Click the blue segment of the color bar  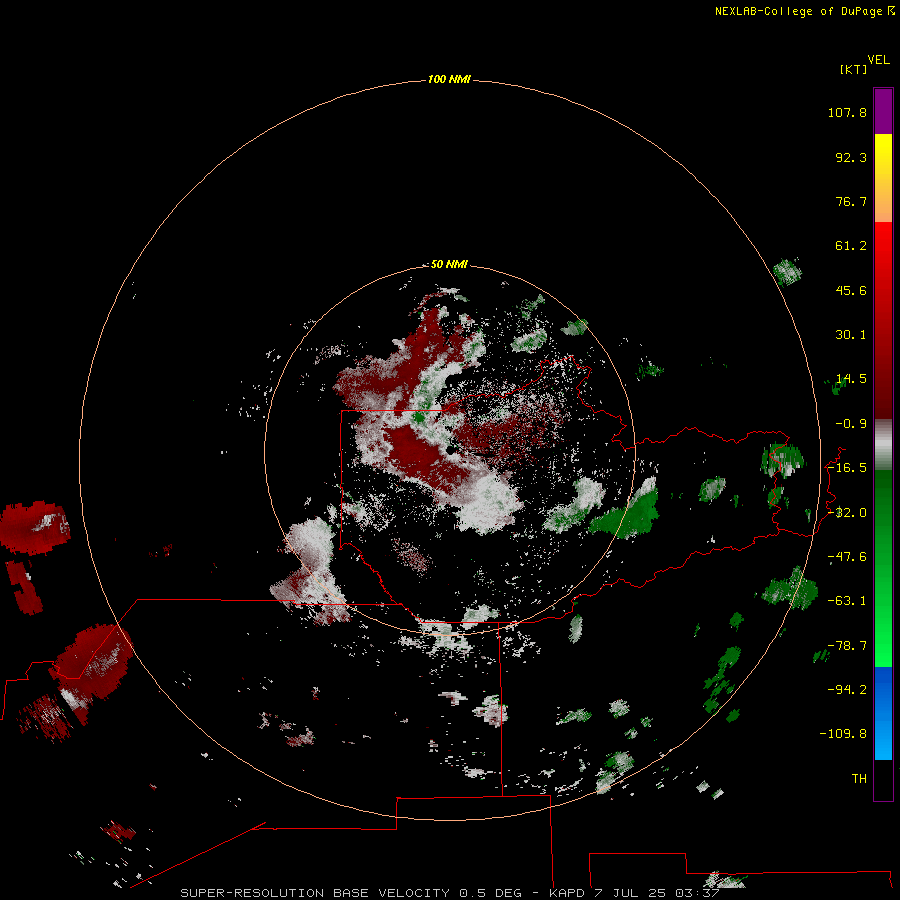[x=883, y=713]
